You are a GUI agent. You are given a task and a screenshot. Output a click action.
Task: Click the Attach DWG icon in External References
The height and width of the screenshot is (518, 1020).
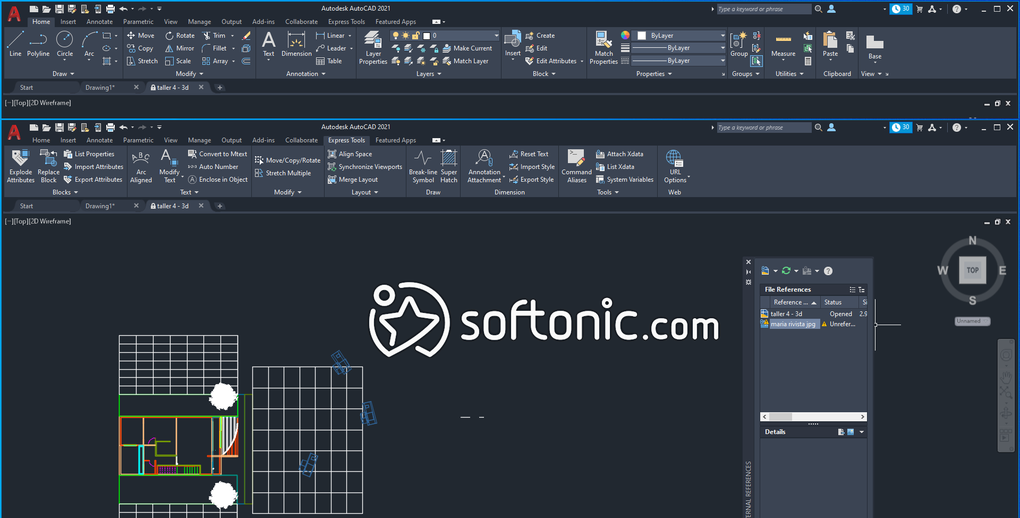point(766,271)
